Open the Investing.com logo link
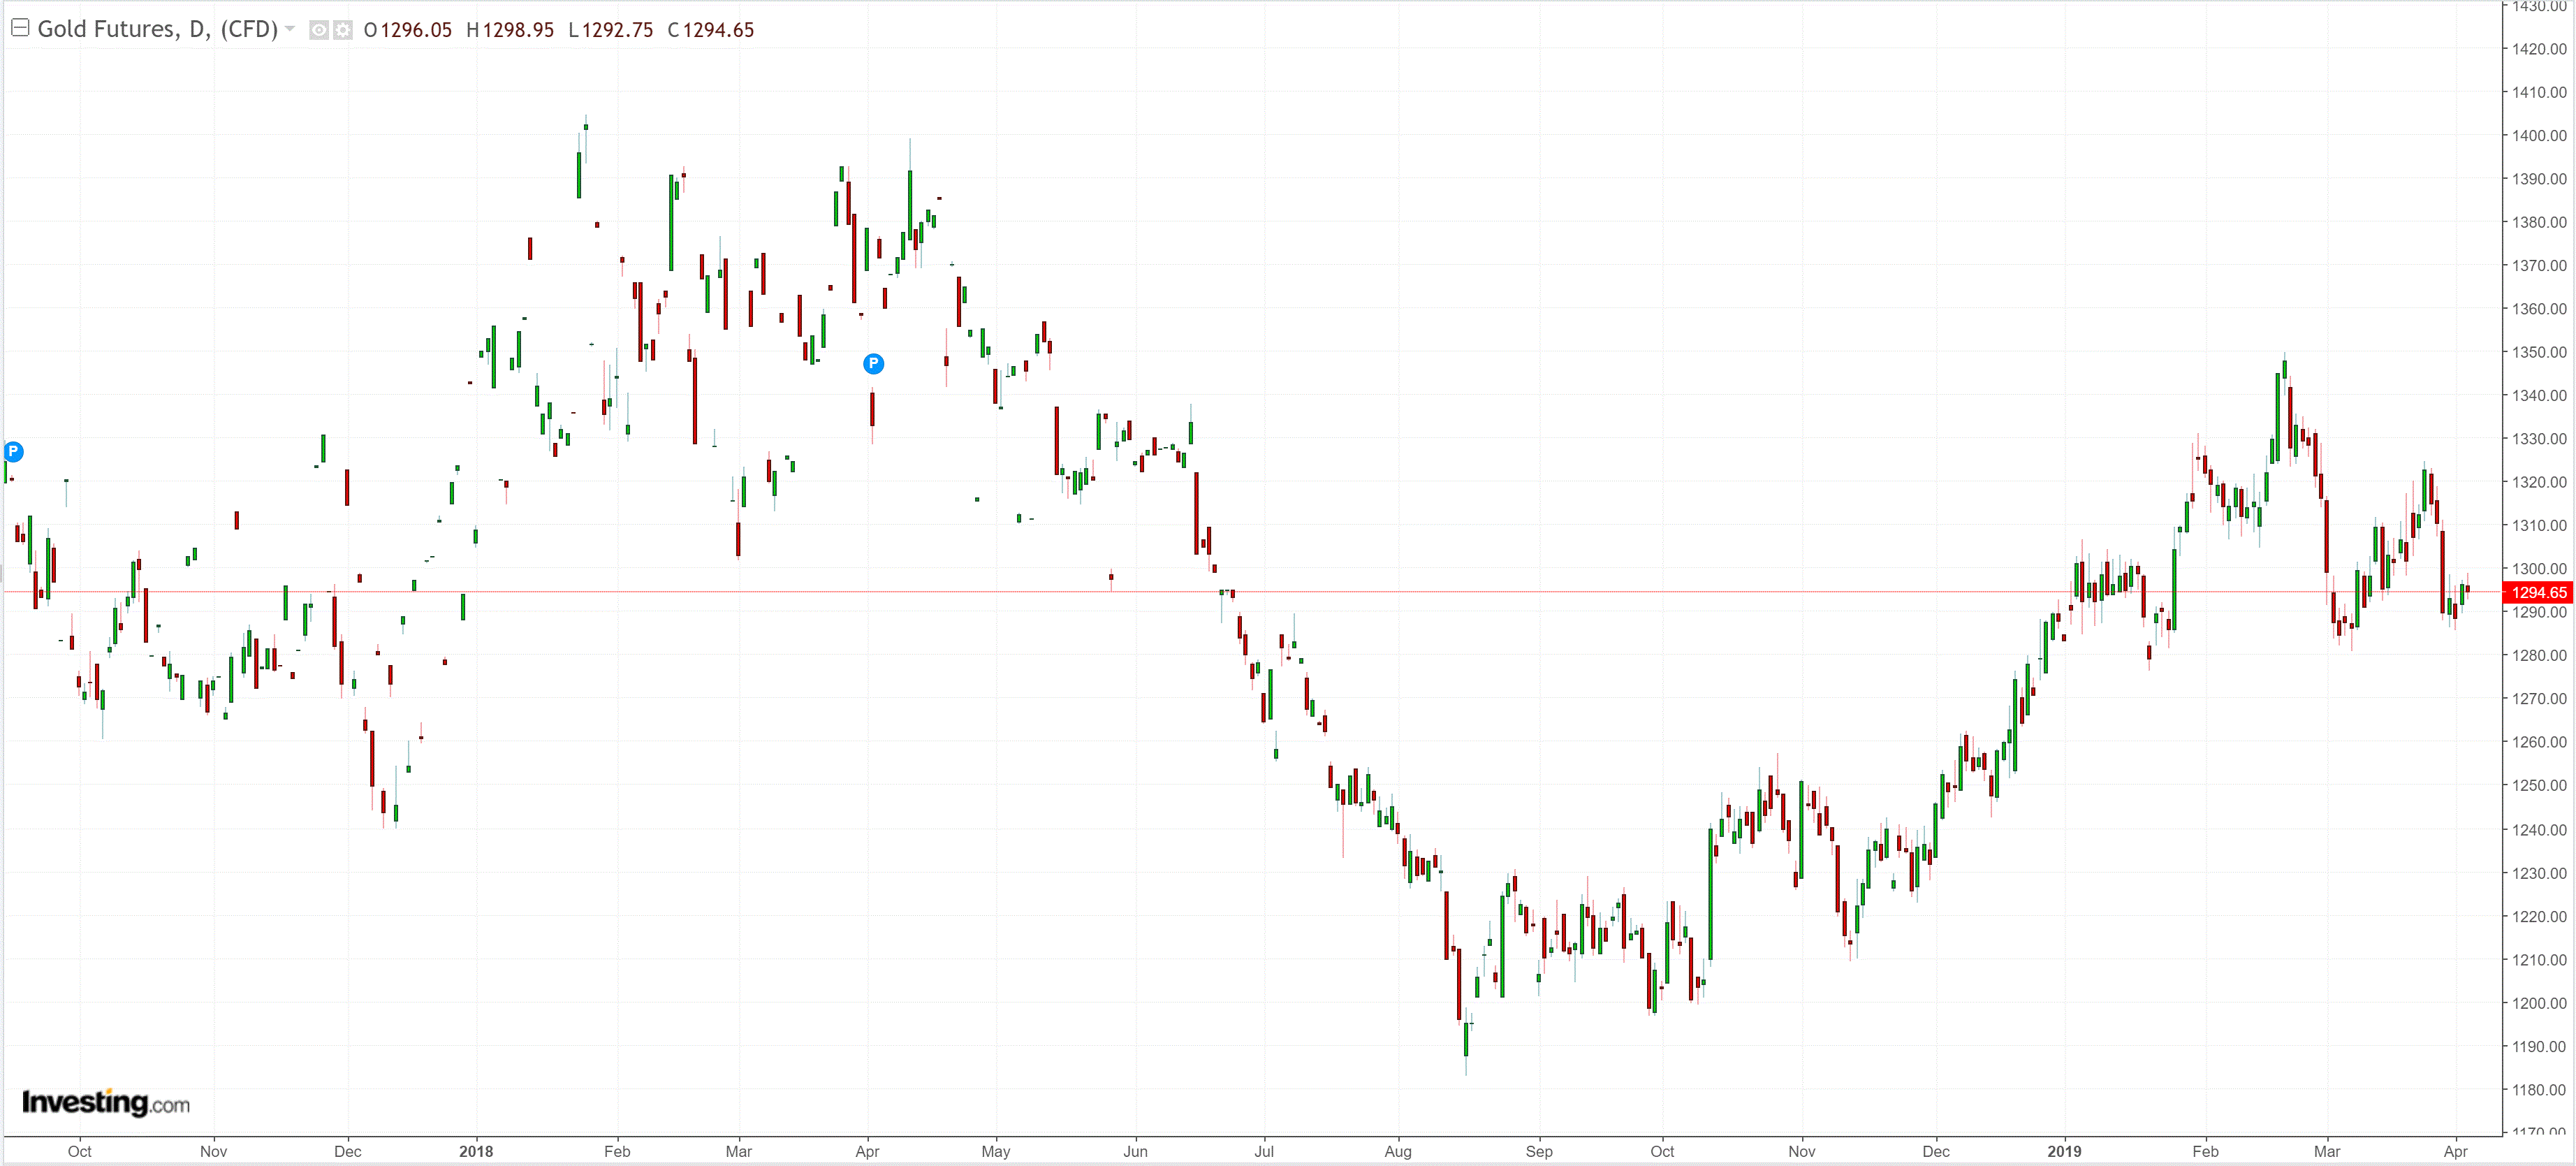This screenshot has height=1166, width=2576. 106,1102
